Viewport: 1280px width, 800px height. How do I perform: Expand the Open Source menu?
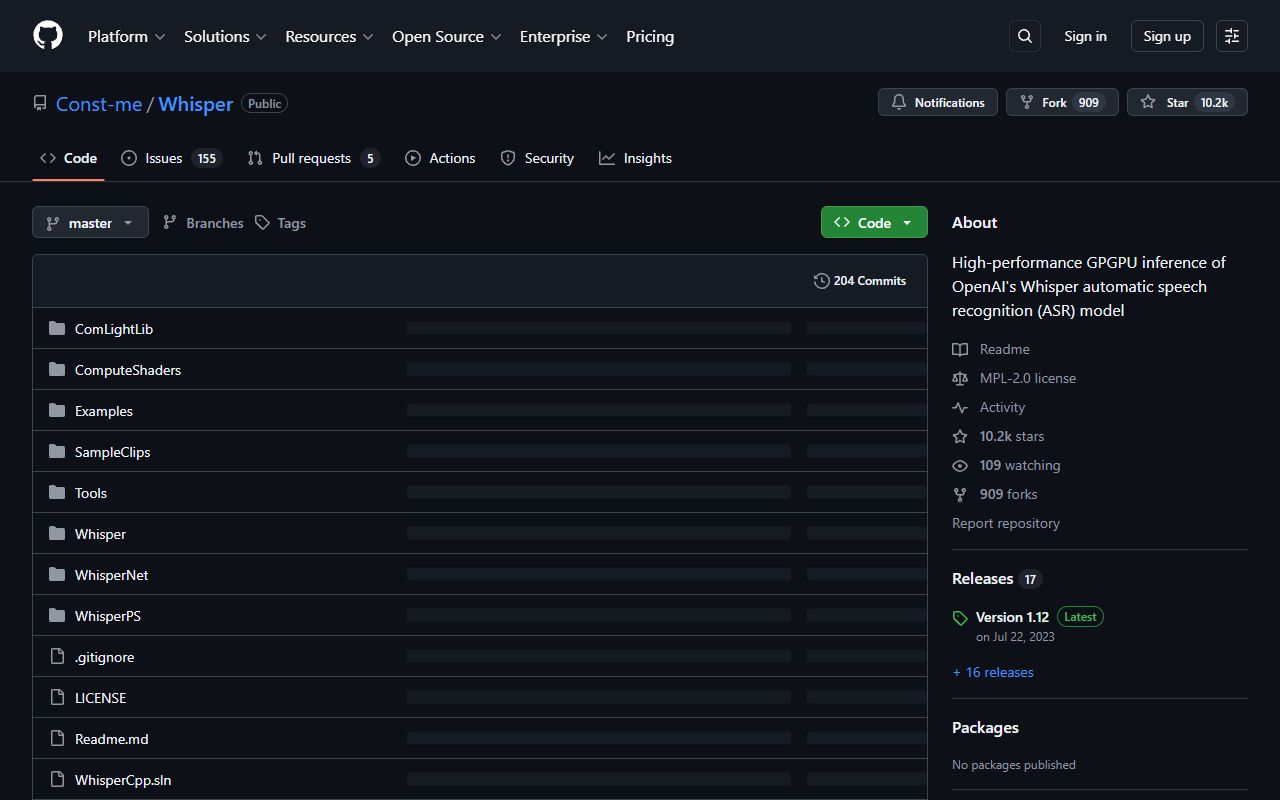click(x=446, y=36)
